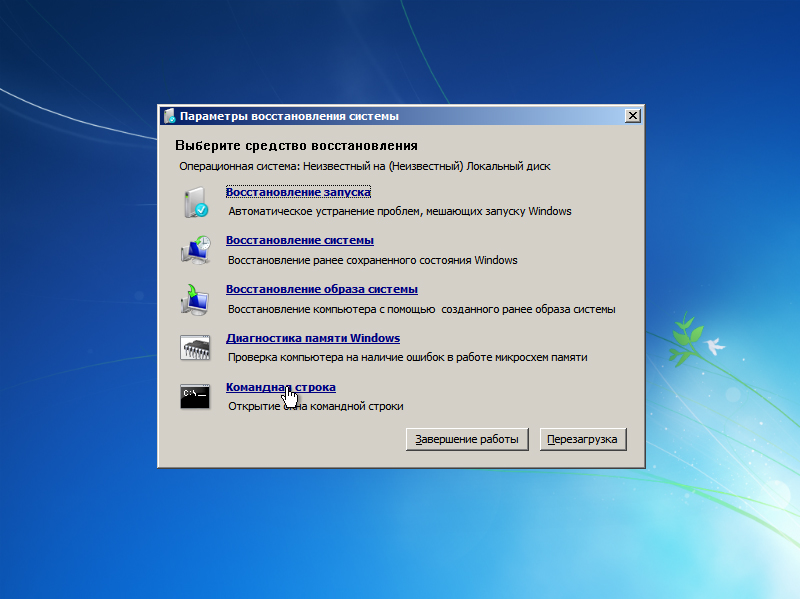Launch Диагностика памяти Windows
Viewport: 800px width, 599px height.
[313, 338]
